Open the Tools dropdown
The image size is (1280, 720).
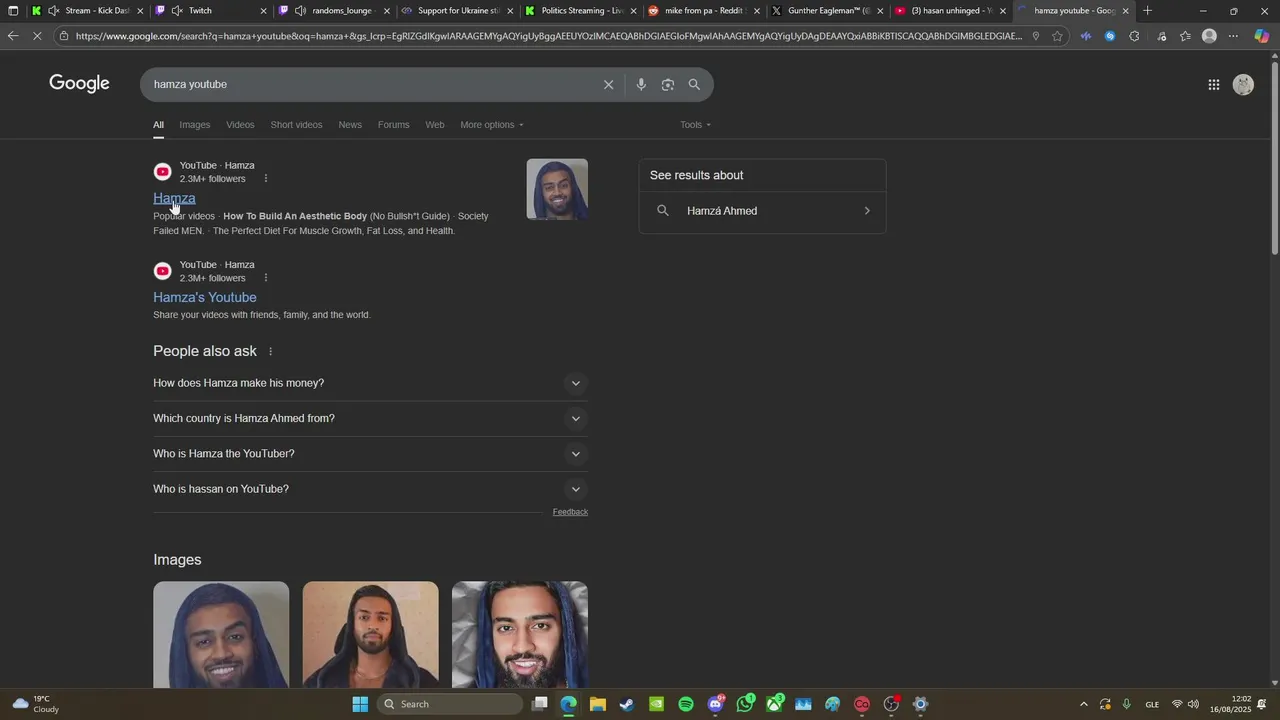click(695, 125)
